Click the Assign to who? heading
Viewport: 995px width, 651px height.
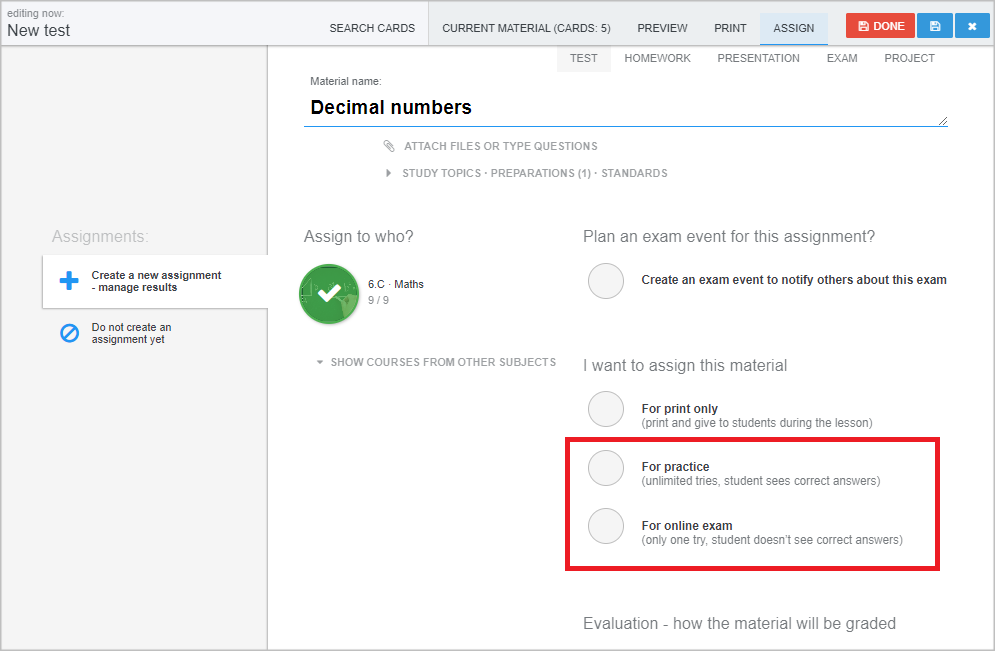coord(359,237)
